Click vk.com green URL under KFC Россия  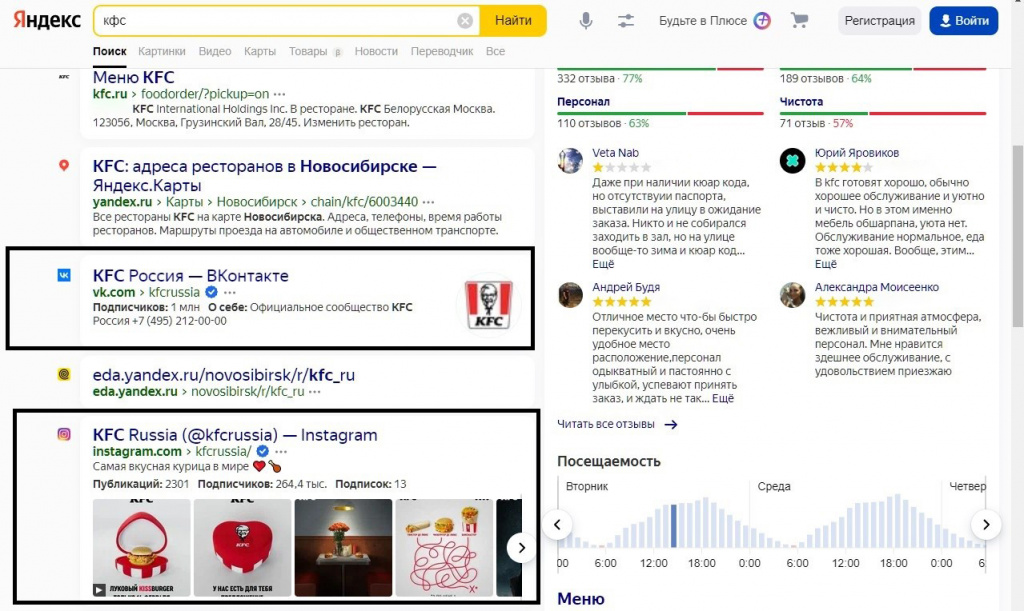point(114,292)
